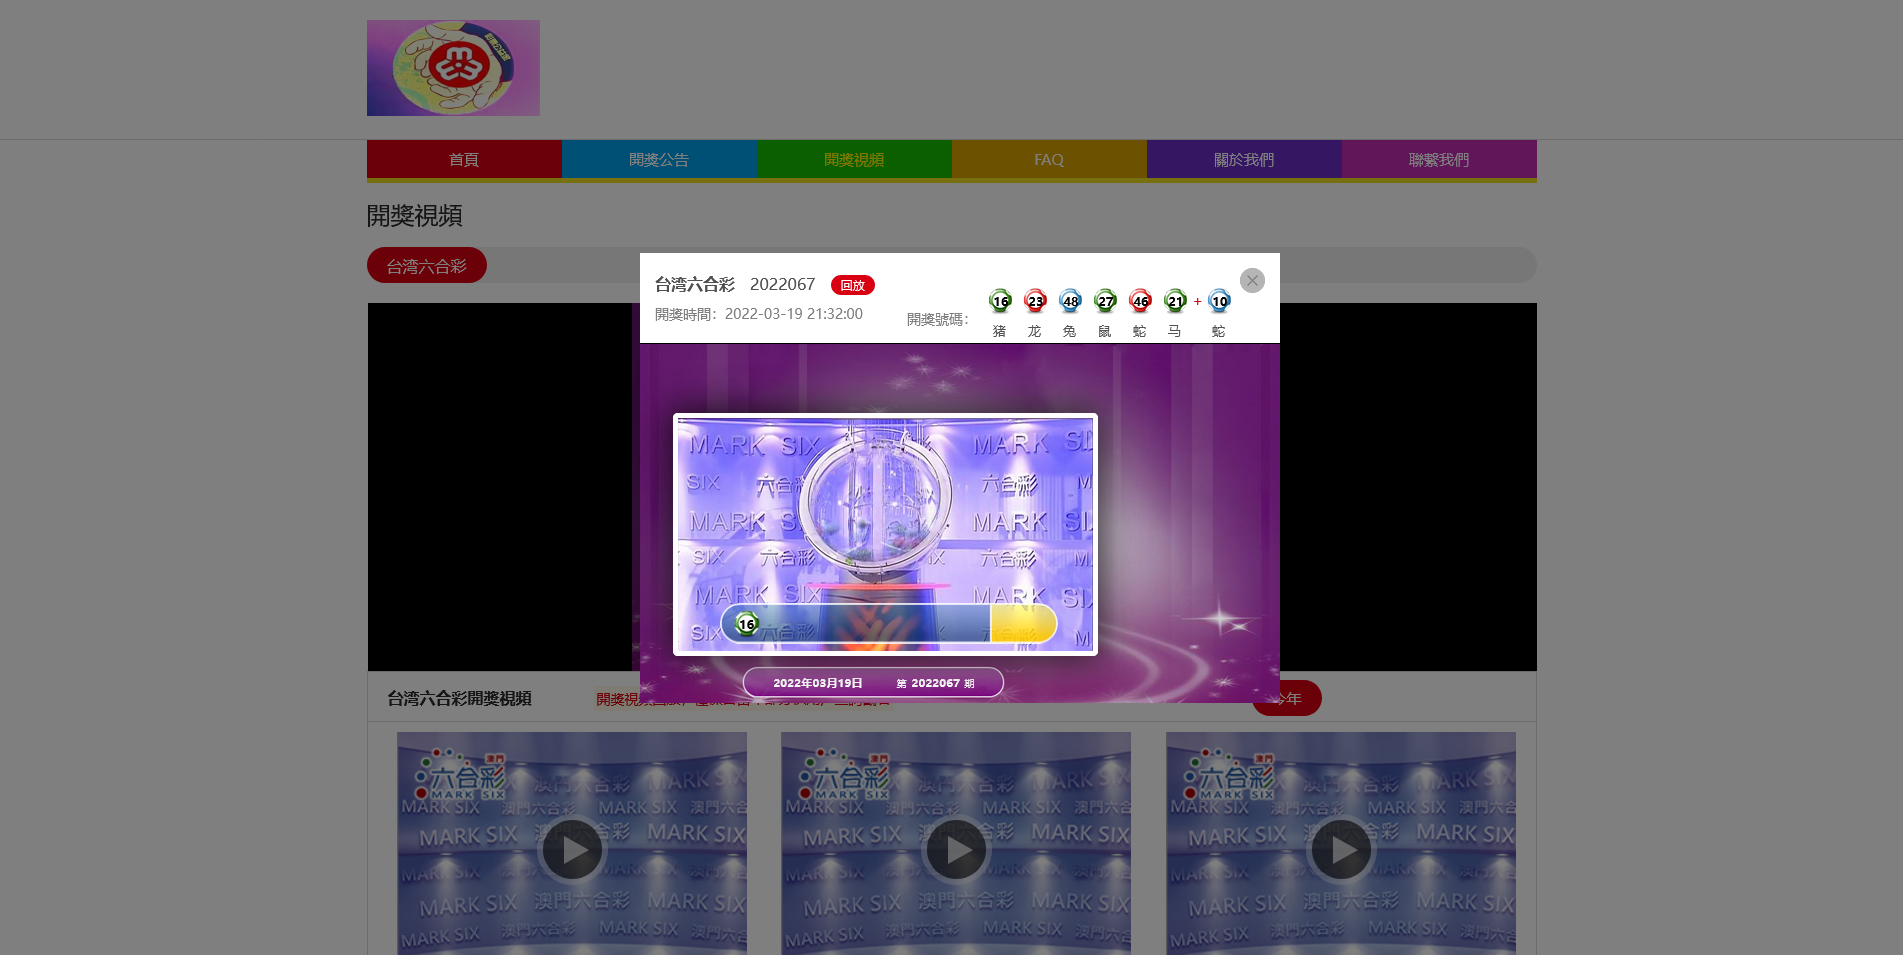Play the rightmost video thumbnail
Screen dimensions: 1903x955
1341,849
